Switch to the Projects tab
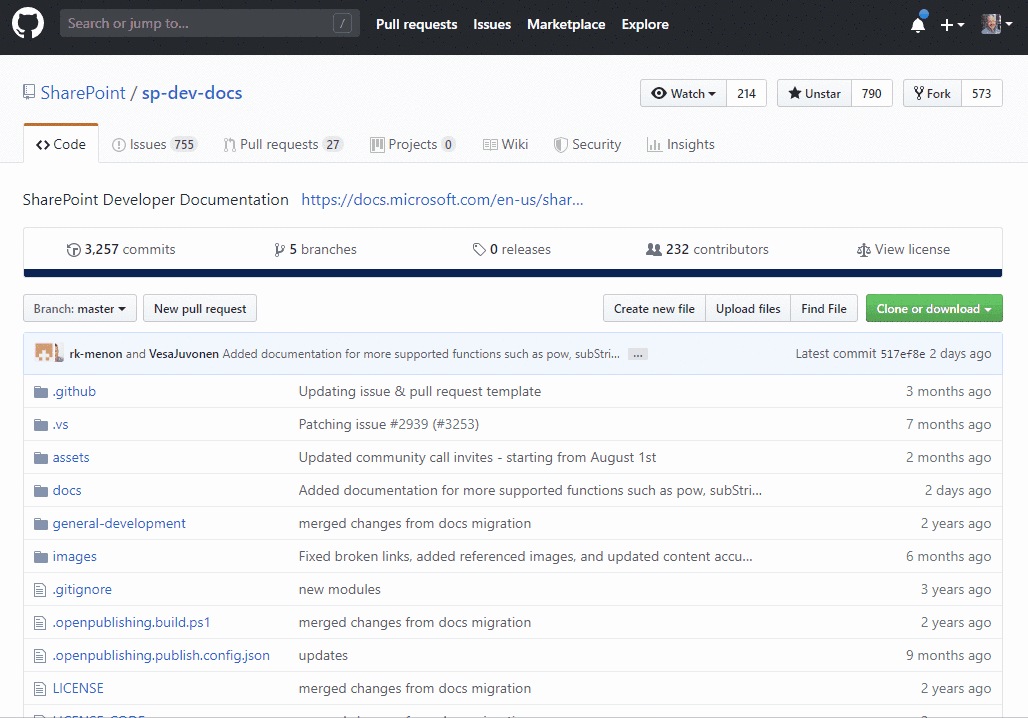The height and width of the screenshot is (718, 1028). click(x=413, y=144)
